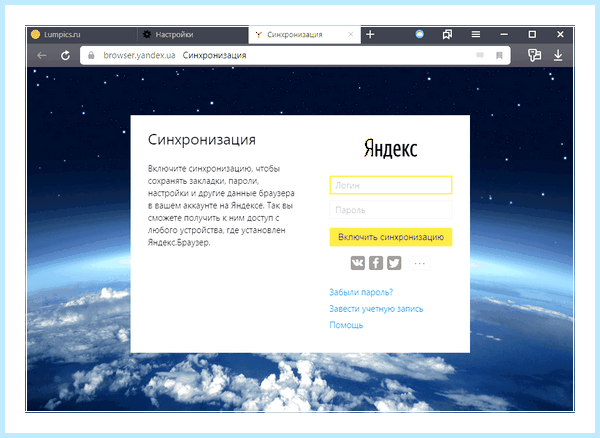This screenshot has height=438, width=600.
Task: Focus the Логин input field
Action: [x=391, y=185]
